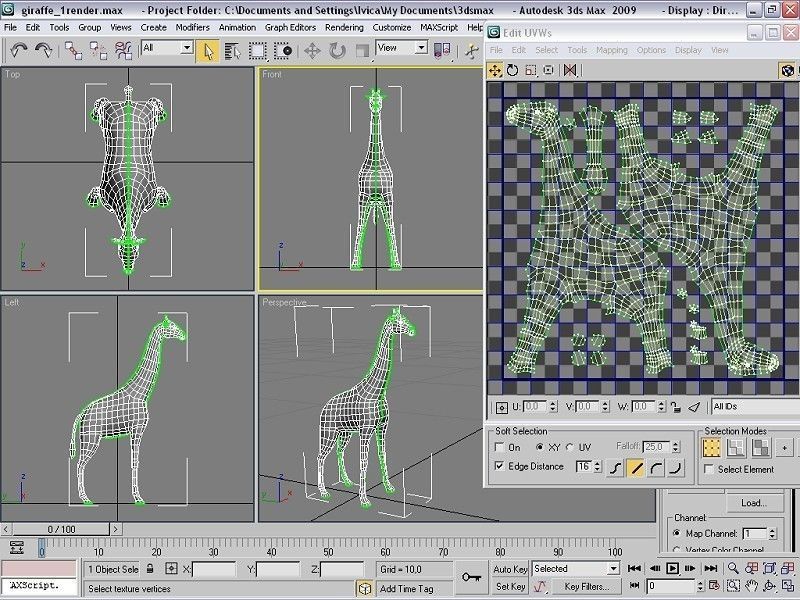This screenshot has height=600, width=800.
Task: Activate Select and Rotate in main toolbar
Action: (337, 51)
